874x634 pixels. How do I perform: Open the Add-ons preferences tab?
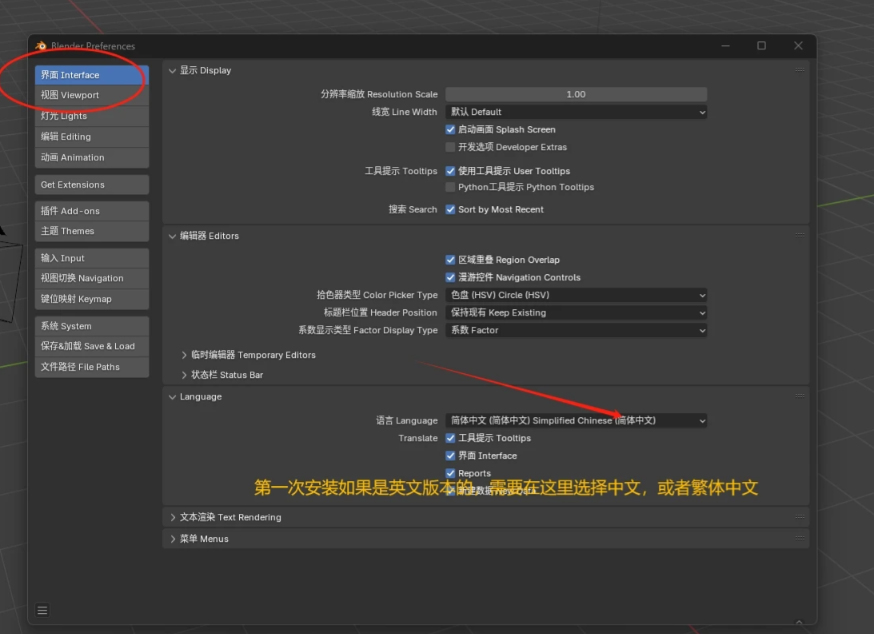point(92,211)
